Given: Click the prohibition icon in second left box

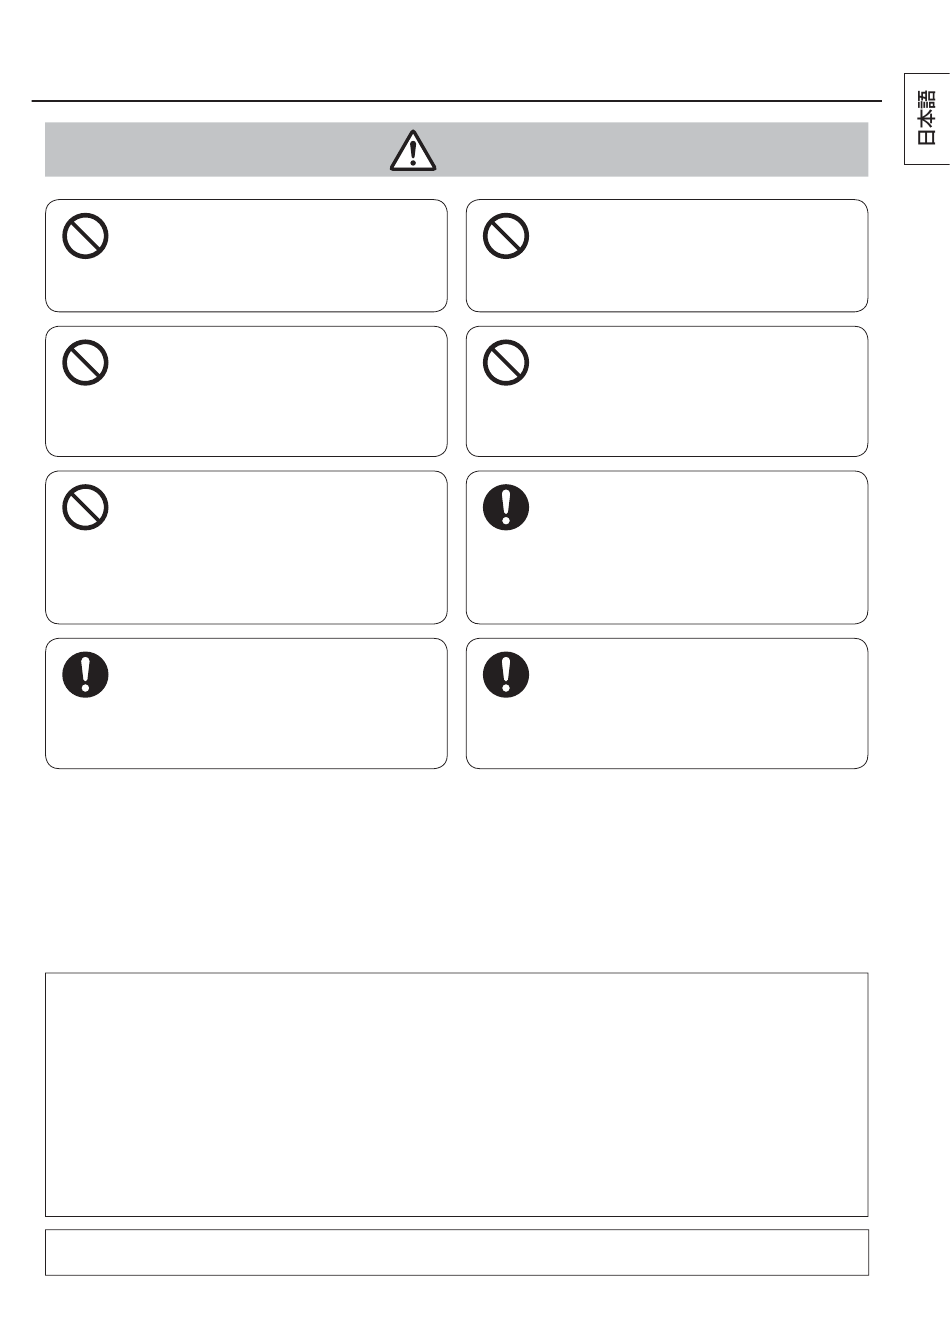Looking at the screenshot, I should [86, 363].
